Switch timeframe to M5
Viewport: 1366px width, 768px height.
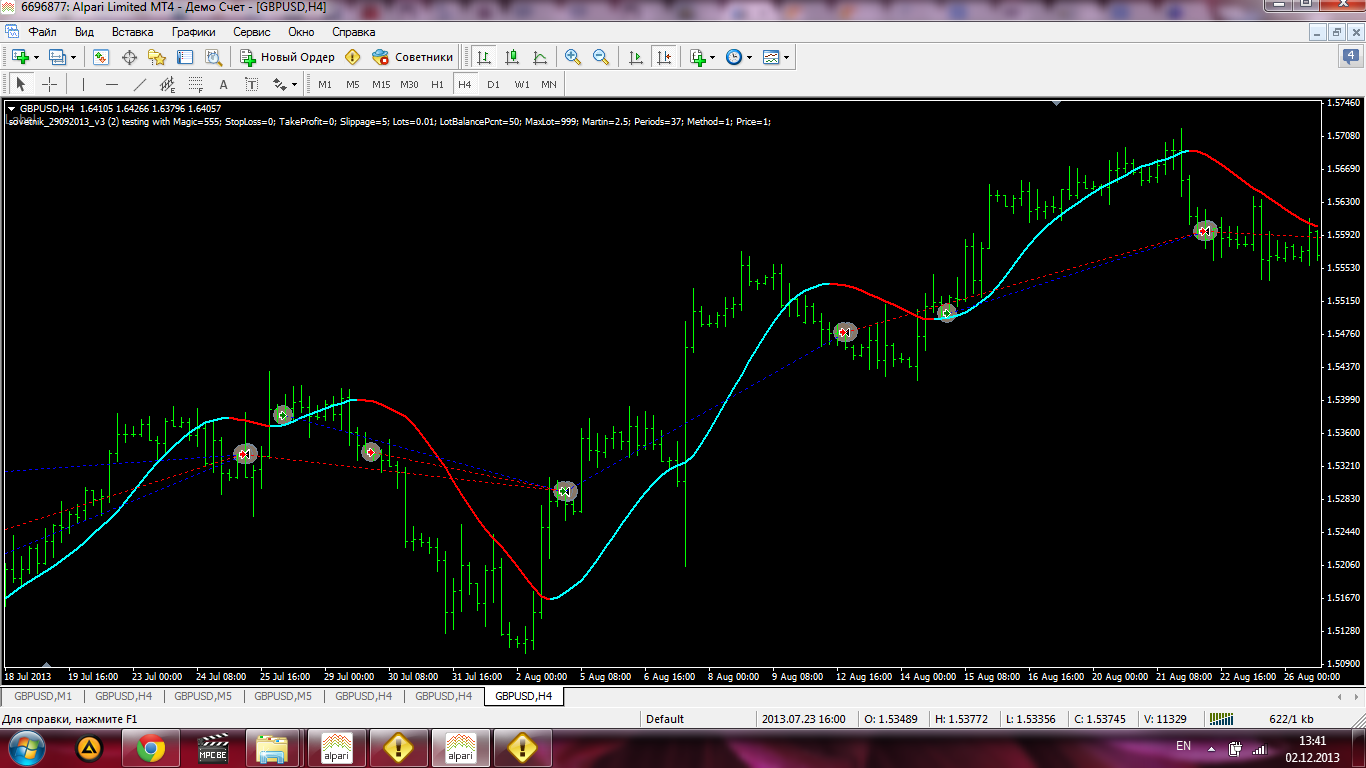pos(353,84)
